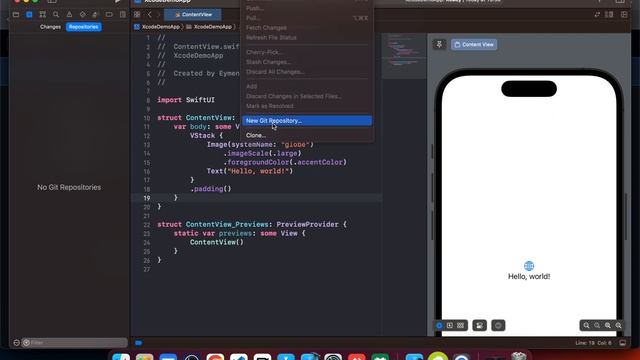This screenshot has height=360, width=640.
Task: Toggle editor review changes icon
Action: point(597,15)
